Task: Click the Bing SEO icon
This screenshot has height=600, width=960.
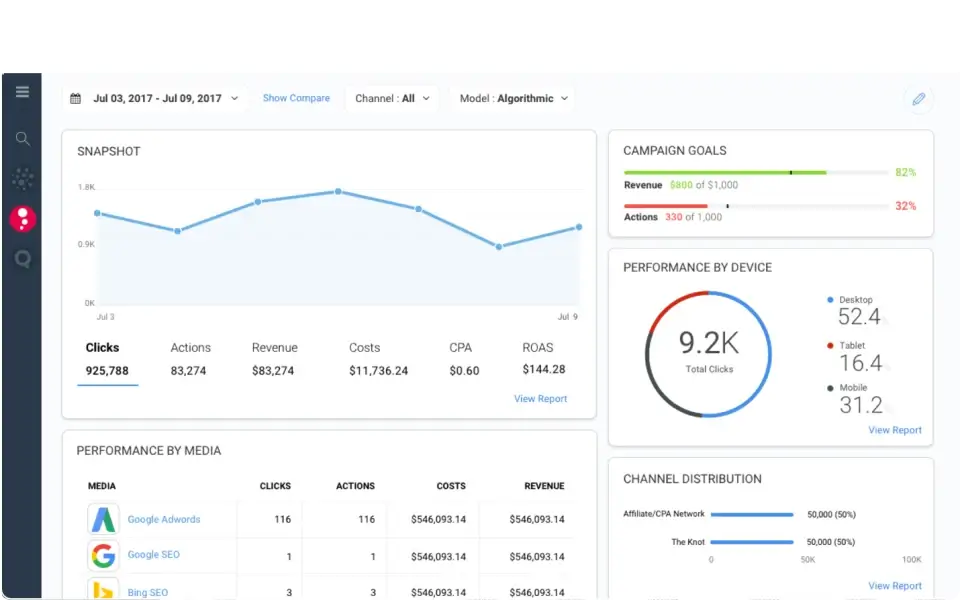Action: 103,591
